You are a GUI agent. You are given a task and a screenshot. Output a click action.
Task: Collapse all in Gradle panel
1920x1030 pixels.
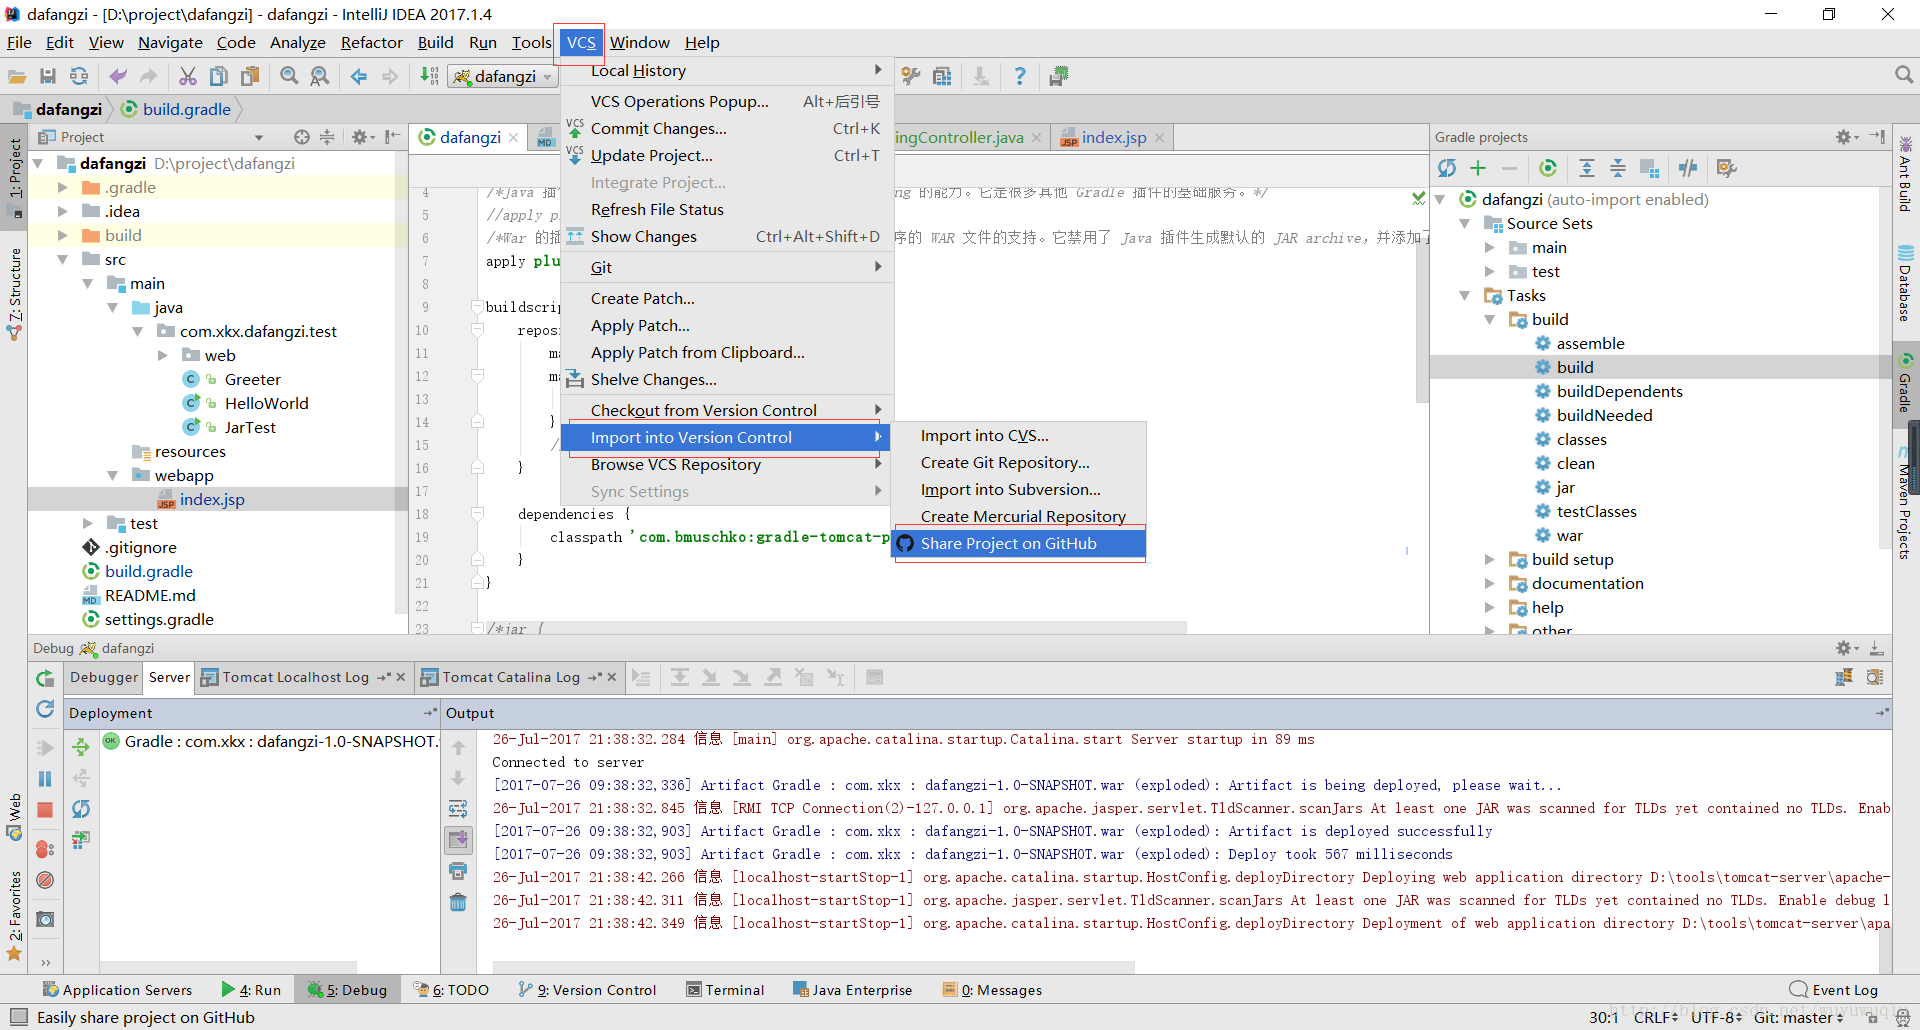[x=1618, y=168]
